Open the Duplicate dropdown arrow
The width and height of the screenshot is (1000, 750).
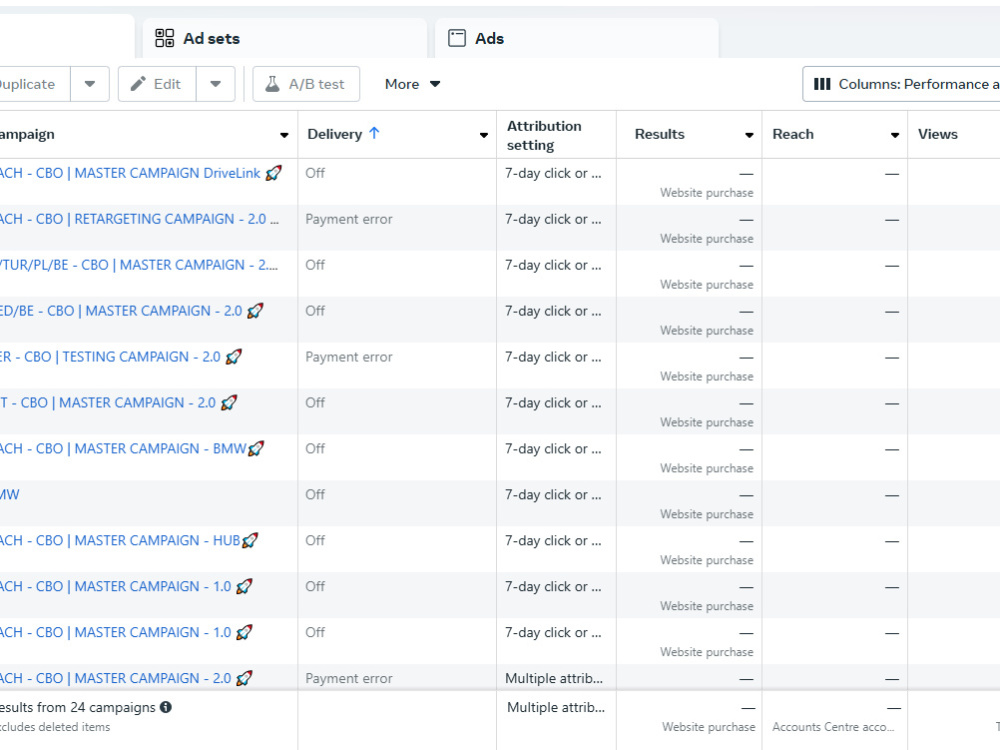click(90, 84)
